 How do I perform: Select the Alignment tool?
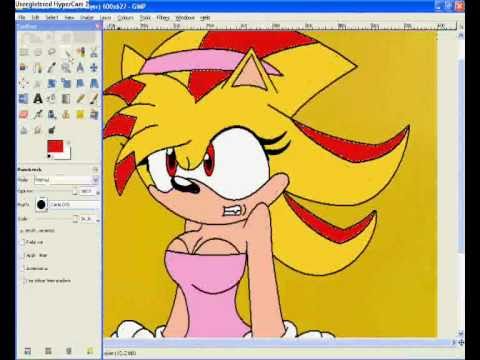24,83
